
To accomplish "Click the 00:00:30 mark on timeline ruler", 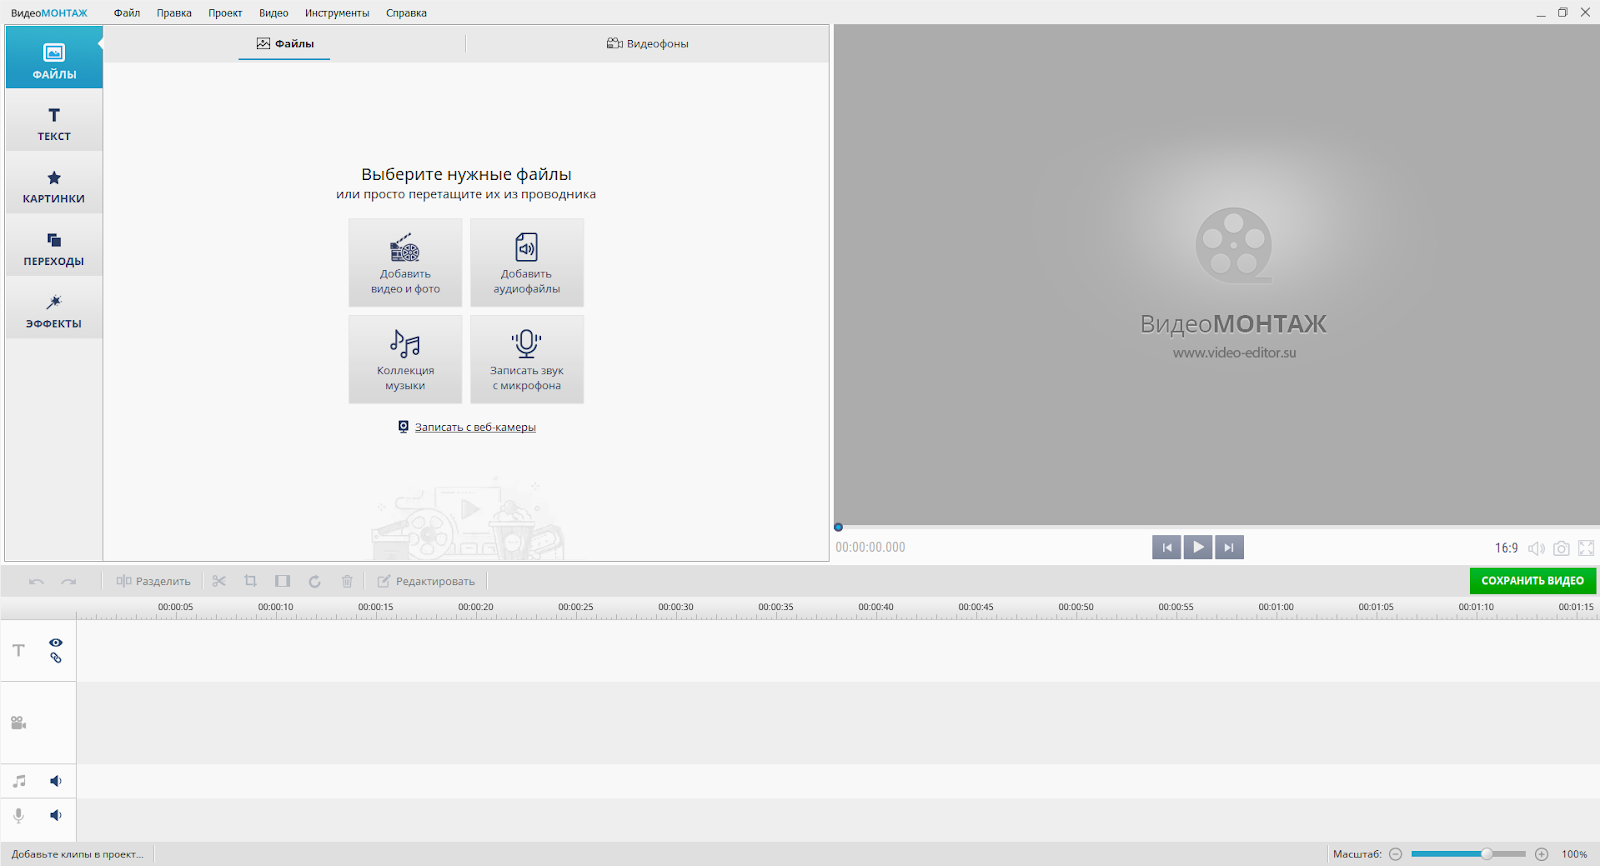I will pos(676,607).
